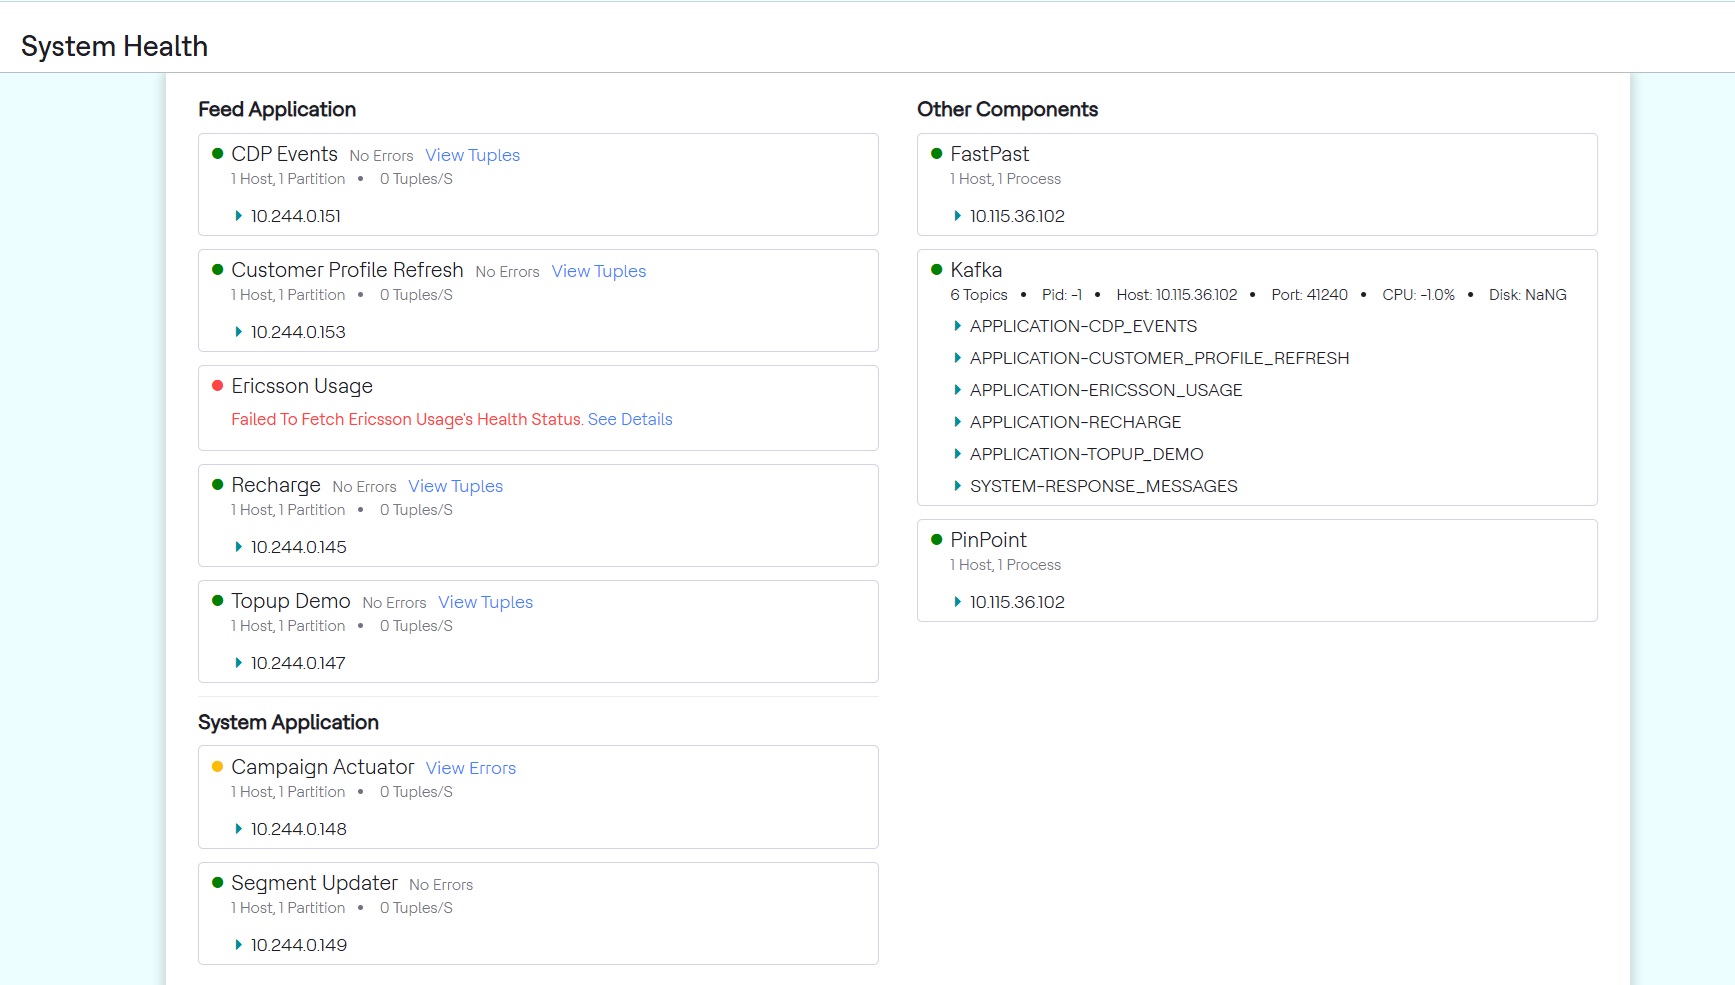Viewport: 1735px width, 985px height.
Task: Click the red status dot beside Ericsson Usage
Action: pyautogui.click(x=217, y=386)
